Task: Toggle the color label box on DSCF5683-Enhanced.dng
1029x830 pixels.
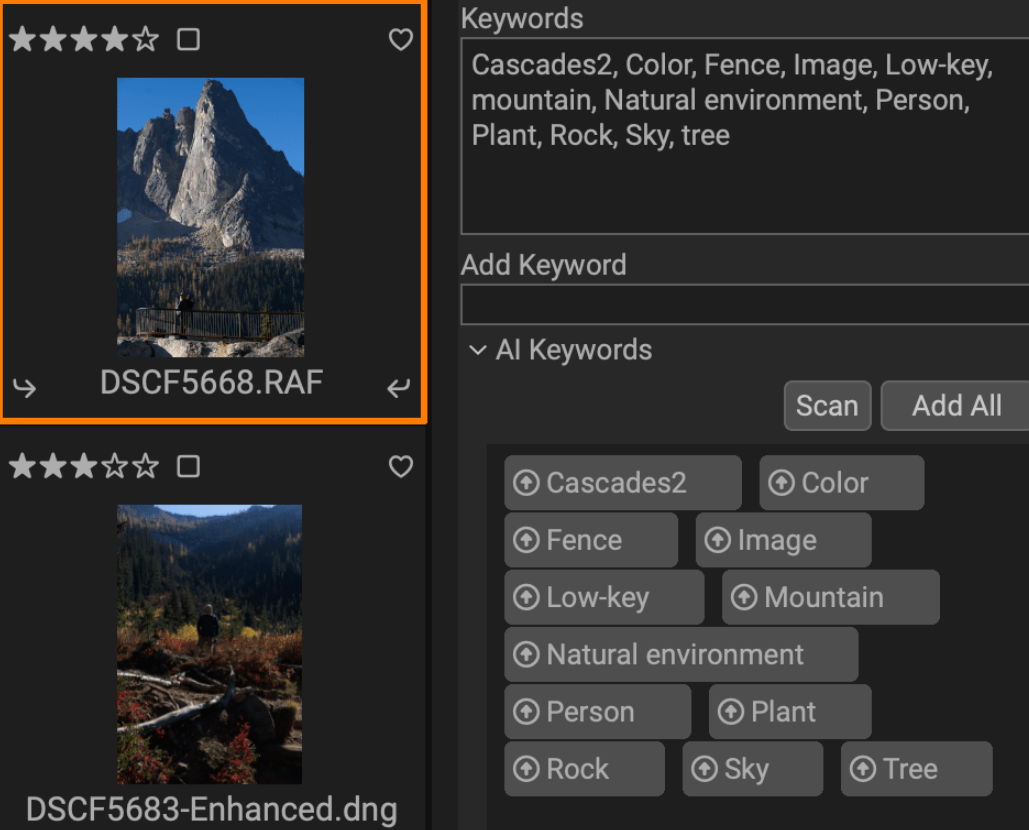Action: [188, 467]
